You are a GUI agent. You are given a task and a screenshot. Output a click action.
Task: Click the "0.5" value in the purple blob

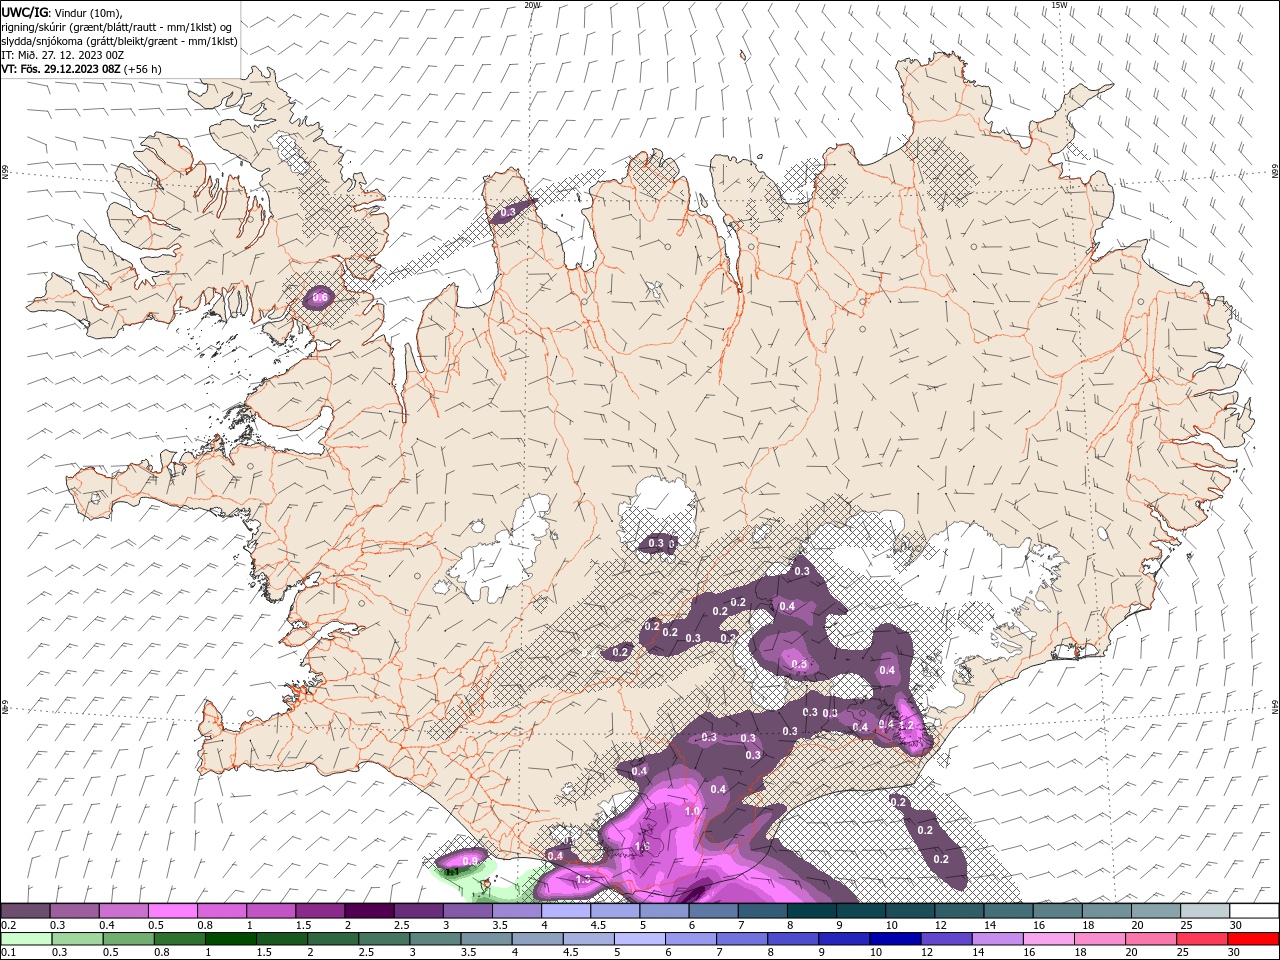click(x=799, y=664)
